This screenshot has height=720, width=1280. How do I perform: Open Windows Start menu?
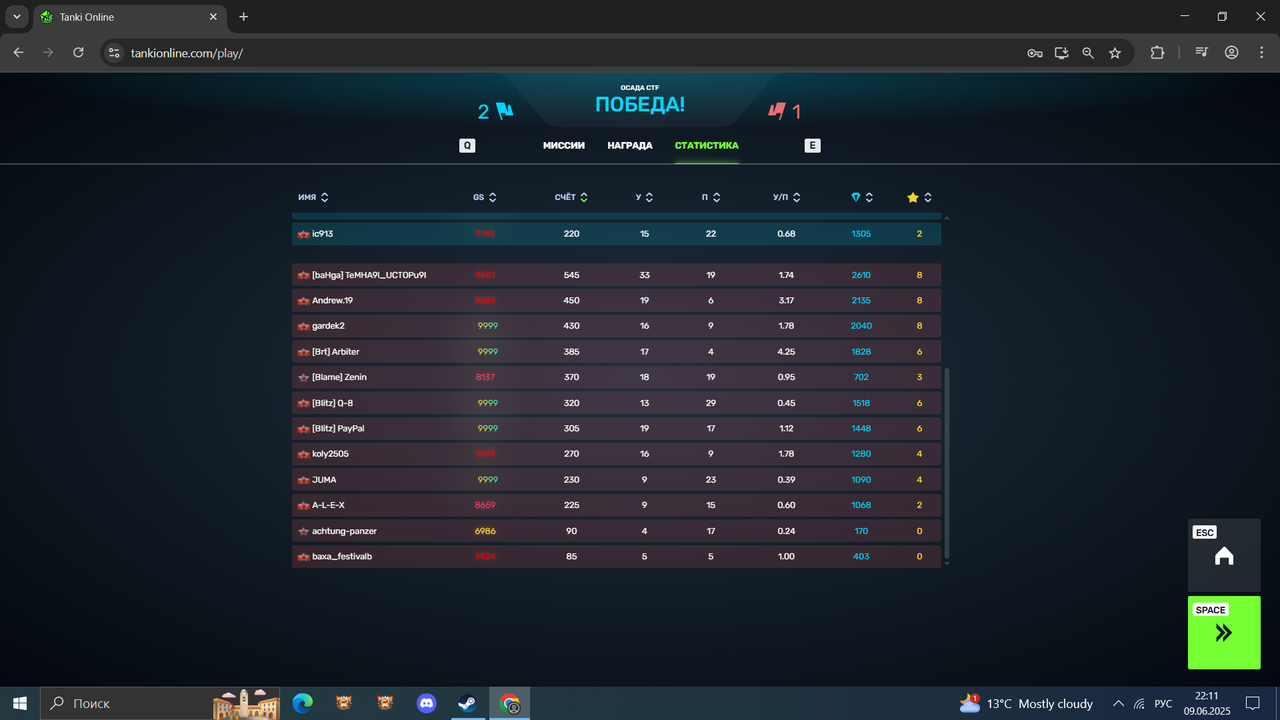(20, 703)
